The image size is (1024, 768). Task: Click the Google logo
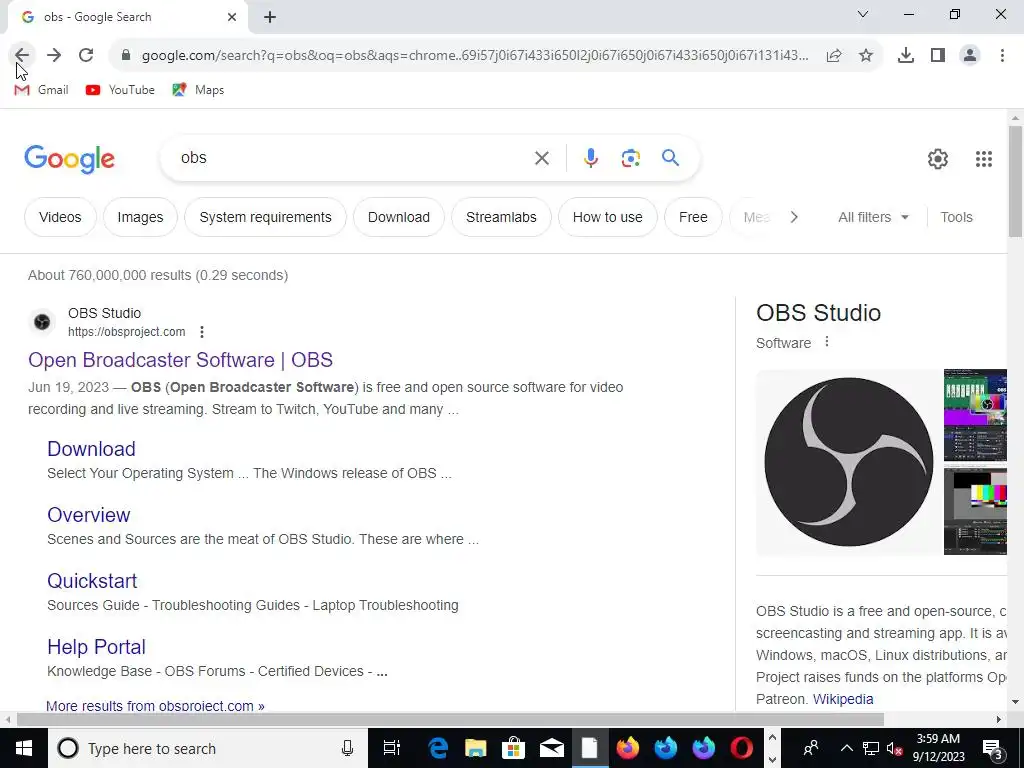69,159
